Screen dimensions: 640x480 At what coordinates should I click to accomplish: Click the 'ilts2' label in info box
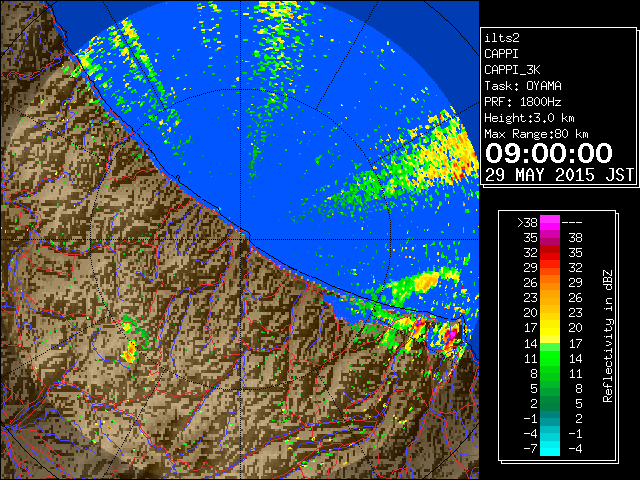click(x=502, y=38)
